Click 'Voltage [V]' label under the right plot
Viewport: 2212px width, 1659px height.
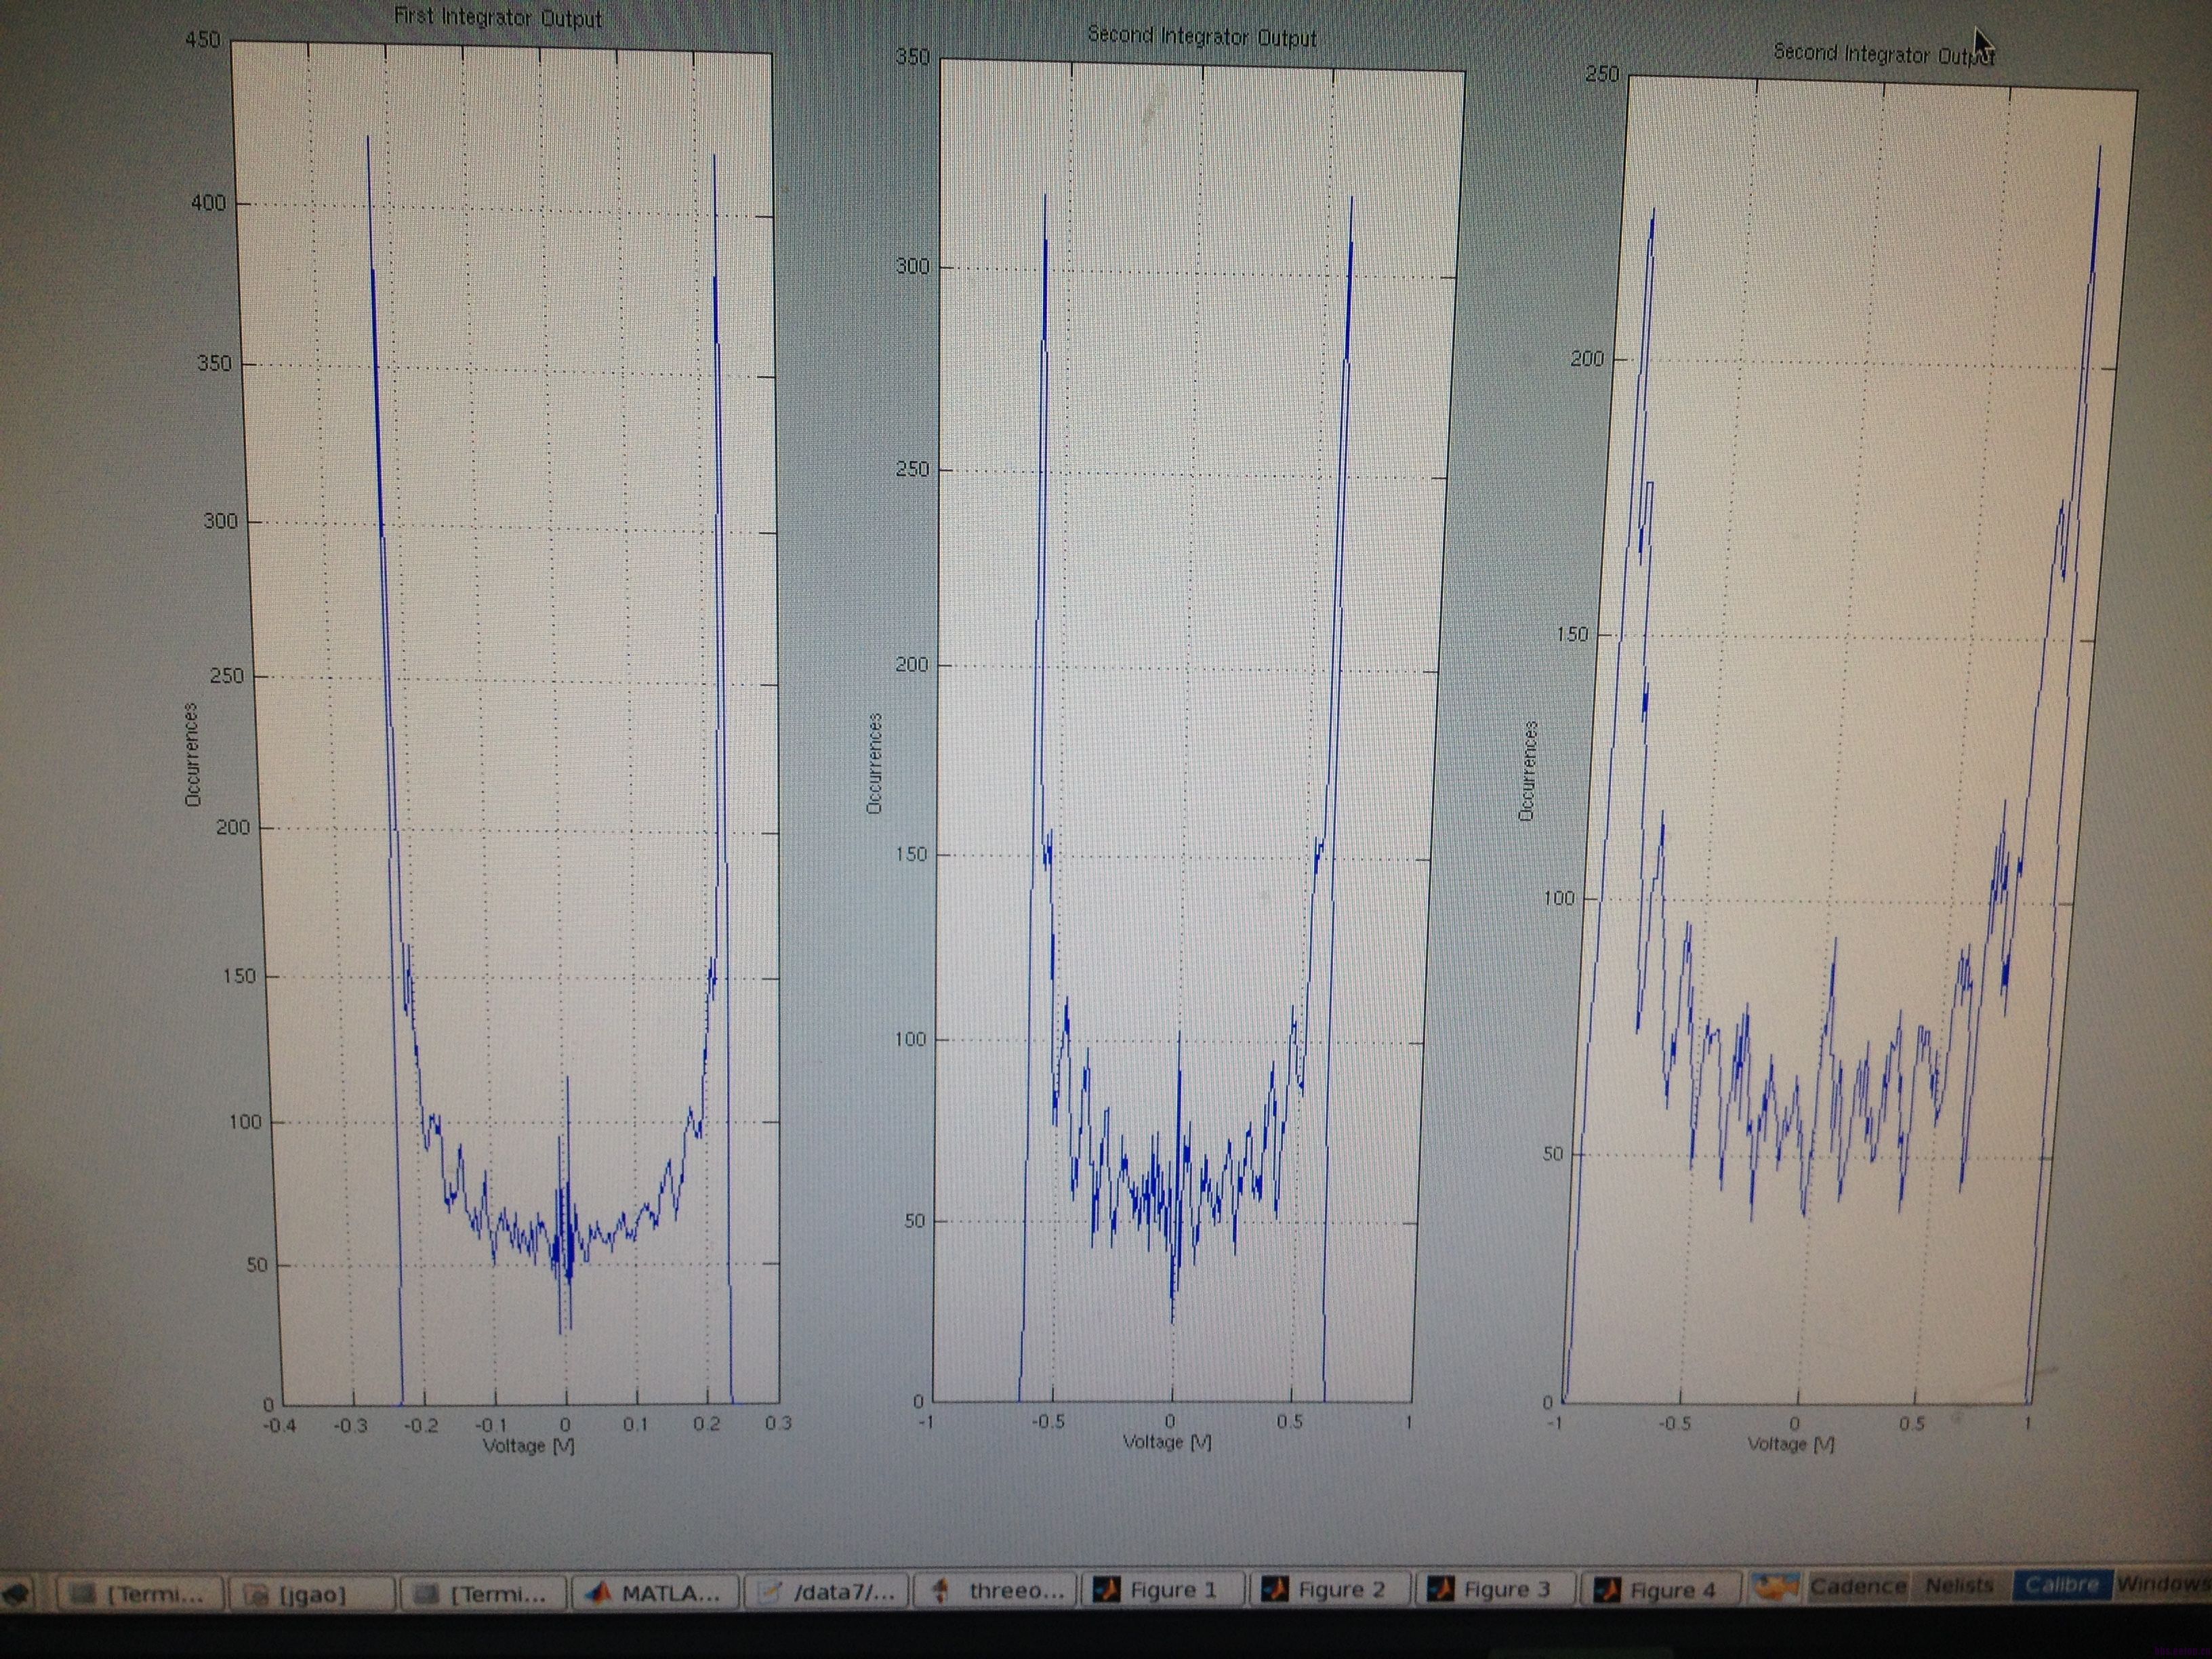click(1791, 1444)
